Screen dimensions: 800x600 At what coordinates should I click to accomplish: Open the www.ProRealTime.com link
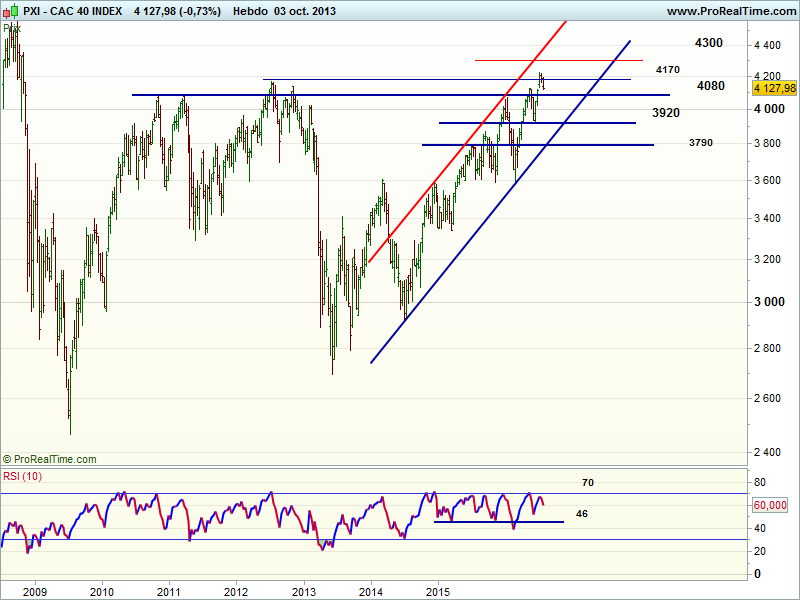(730, 11)
